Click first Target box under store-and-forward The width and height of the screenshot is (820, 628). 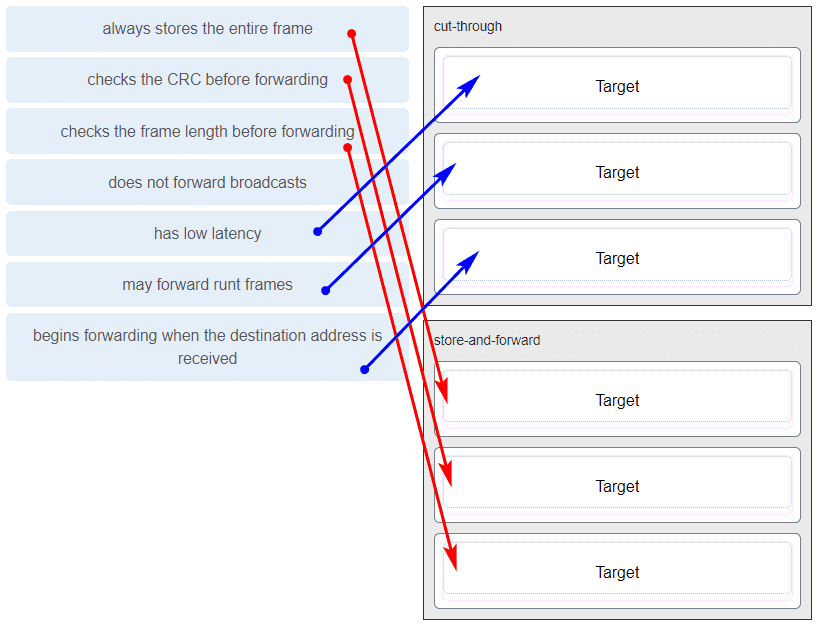click(x=617, y=399)
